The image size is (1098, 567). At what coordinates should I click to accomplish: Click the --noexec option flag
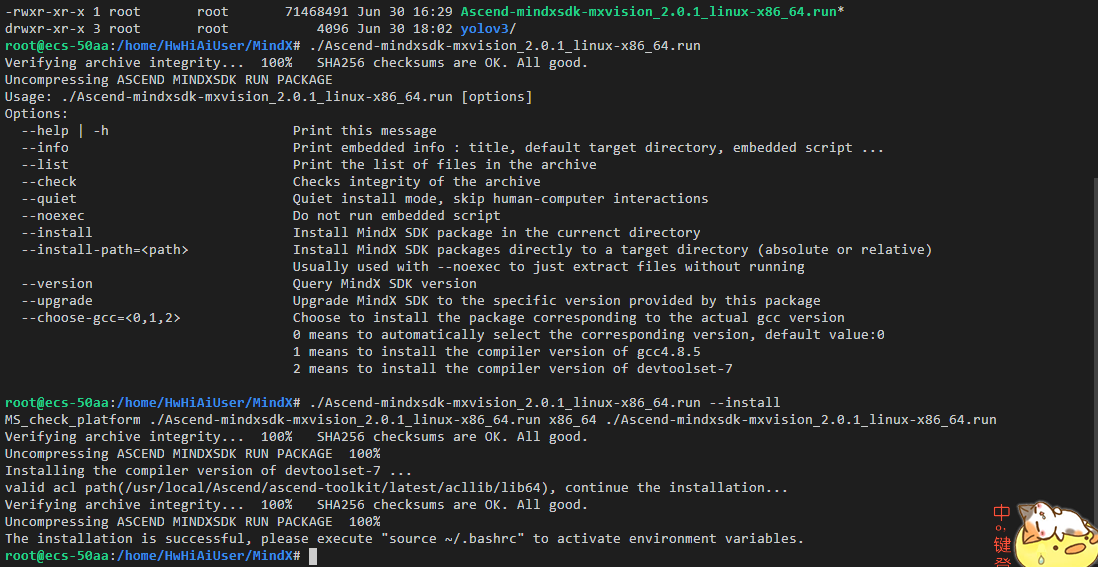coord(52,215)
